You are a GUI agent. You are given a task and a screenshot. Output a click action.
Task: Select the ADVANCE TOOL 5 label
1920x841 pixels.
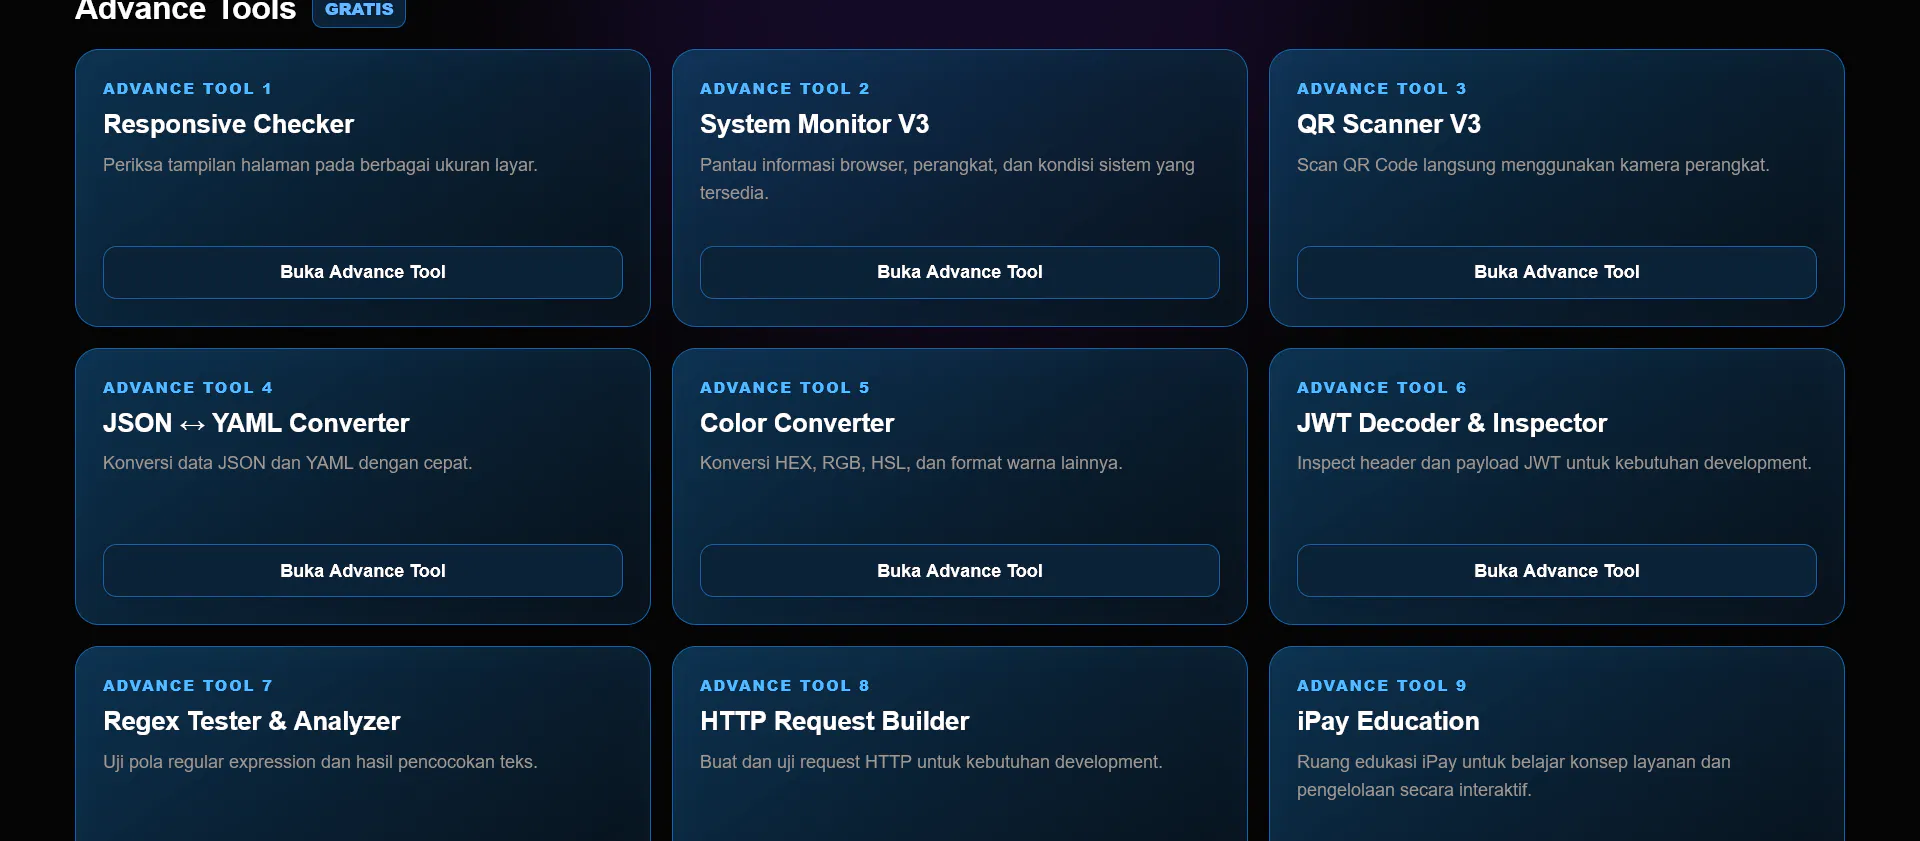click(785, 388)
